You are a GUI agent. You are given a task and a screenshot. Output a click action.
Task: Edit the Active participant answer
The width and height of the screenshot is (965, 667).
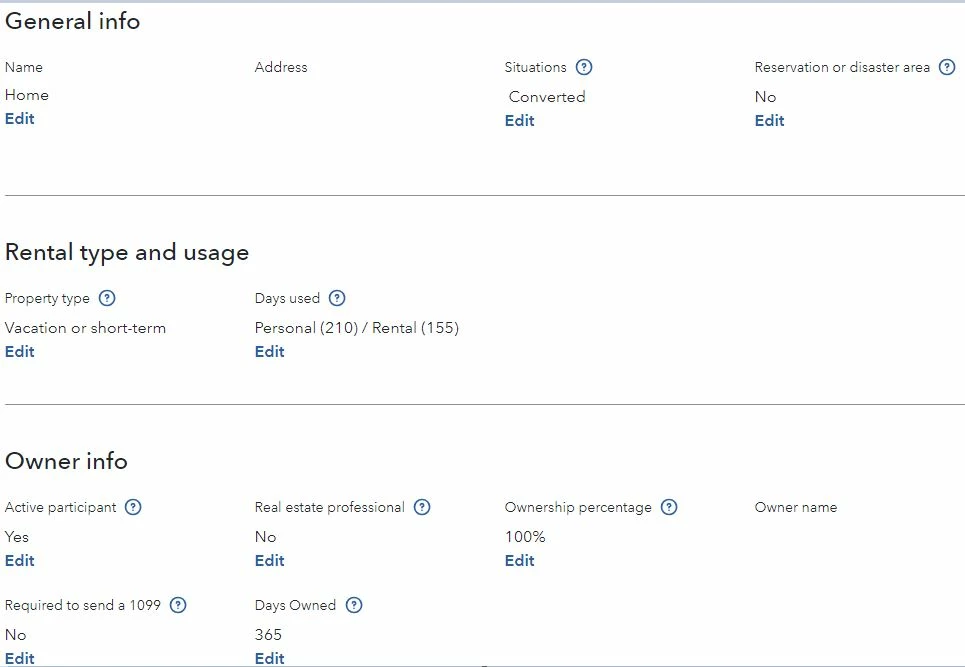[20, 561]
